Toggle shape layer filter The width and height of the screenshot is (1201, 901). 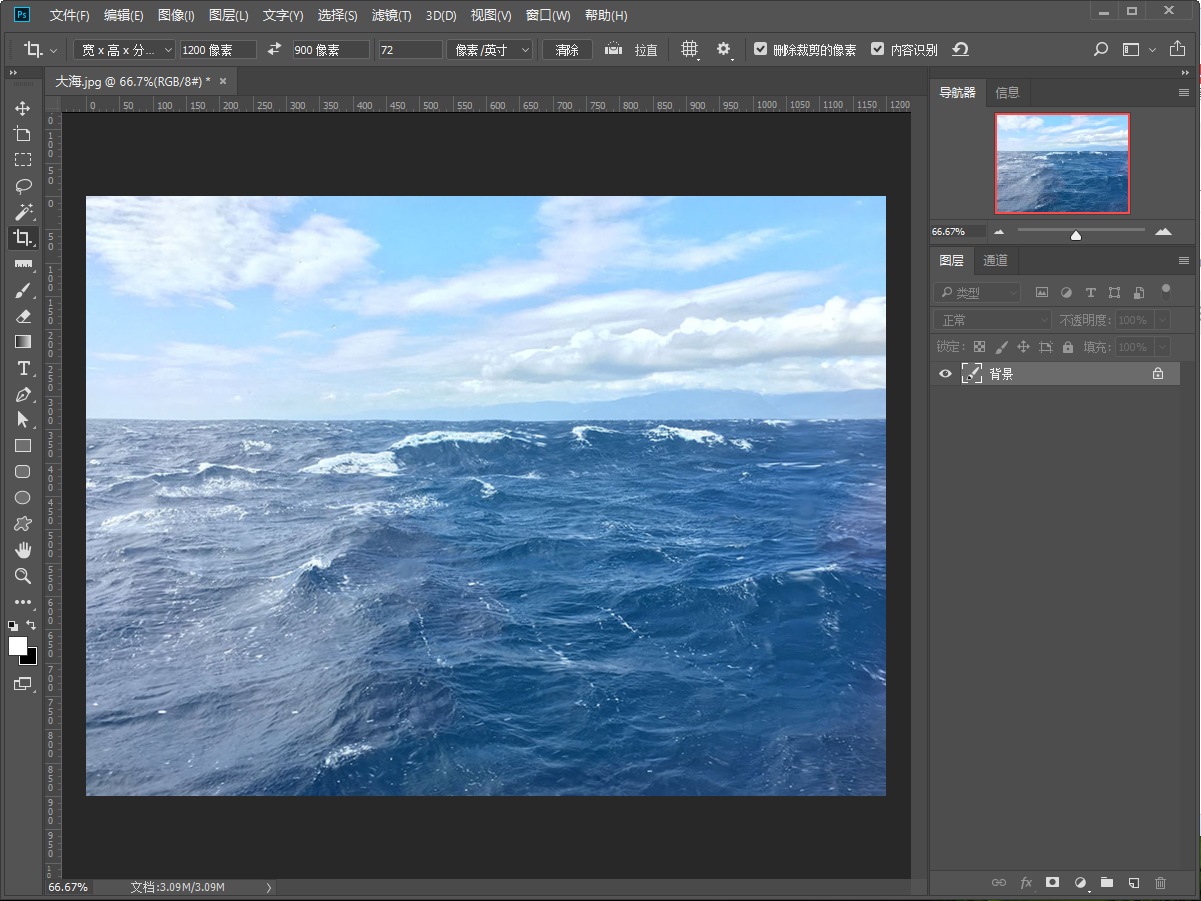click(x=1114, y=293)
